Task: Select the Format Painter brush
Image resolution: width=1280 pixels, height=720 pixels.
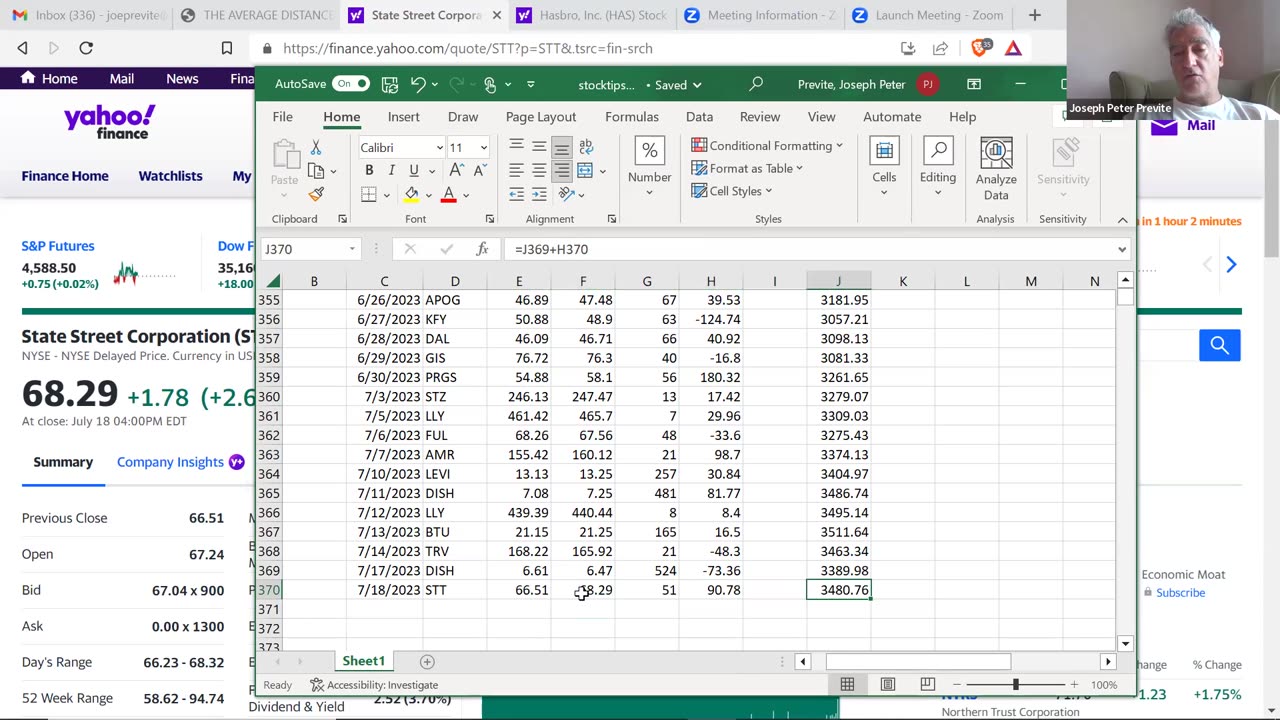Action: tap(316, 194)
